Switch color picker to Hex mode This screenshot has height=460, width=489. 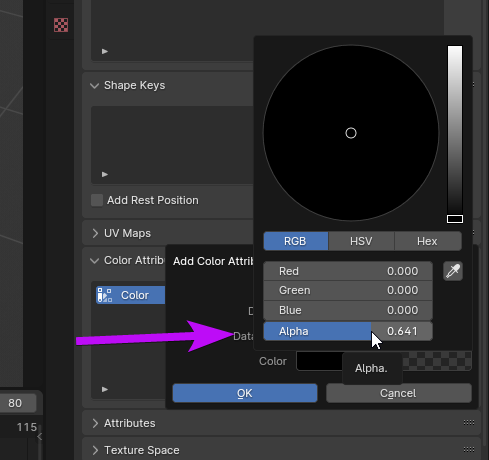pos(428,241)
